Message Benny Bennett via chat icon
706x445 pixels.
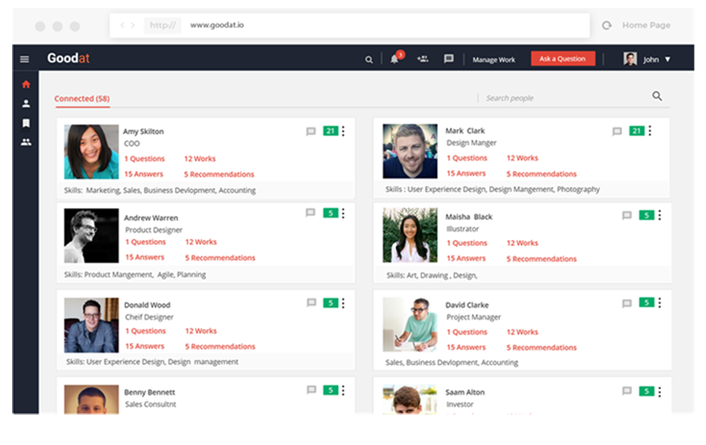pos(311,390)
